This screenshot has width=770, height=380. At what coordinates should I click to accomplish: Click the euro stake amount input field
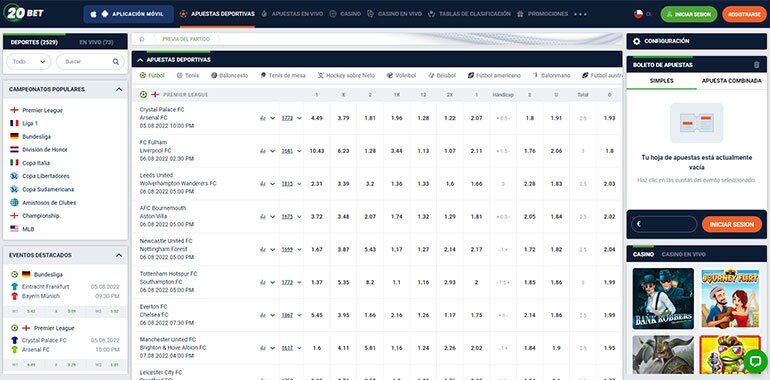click(x=664, y=224)
